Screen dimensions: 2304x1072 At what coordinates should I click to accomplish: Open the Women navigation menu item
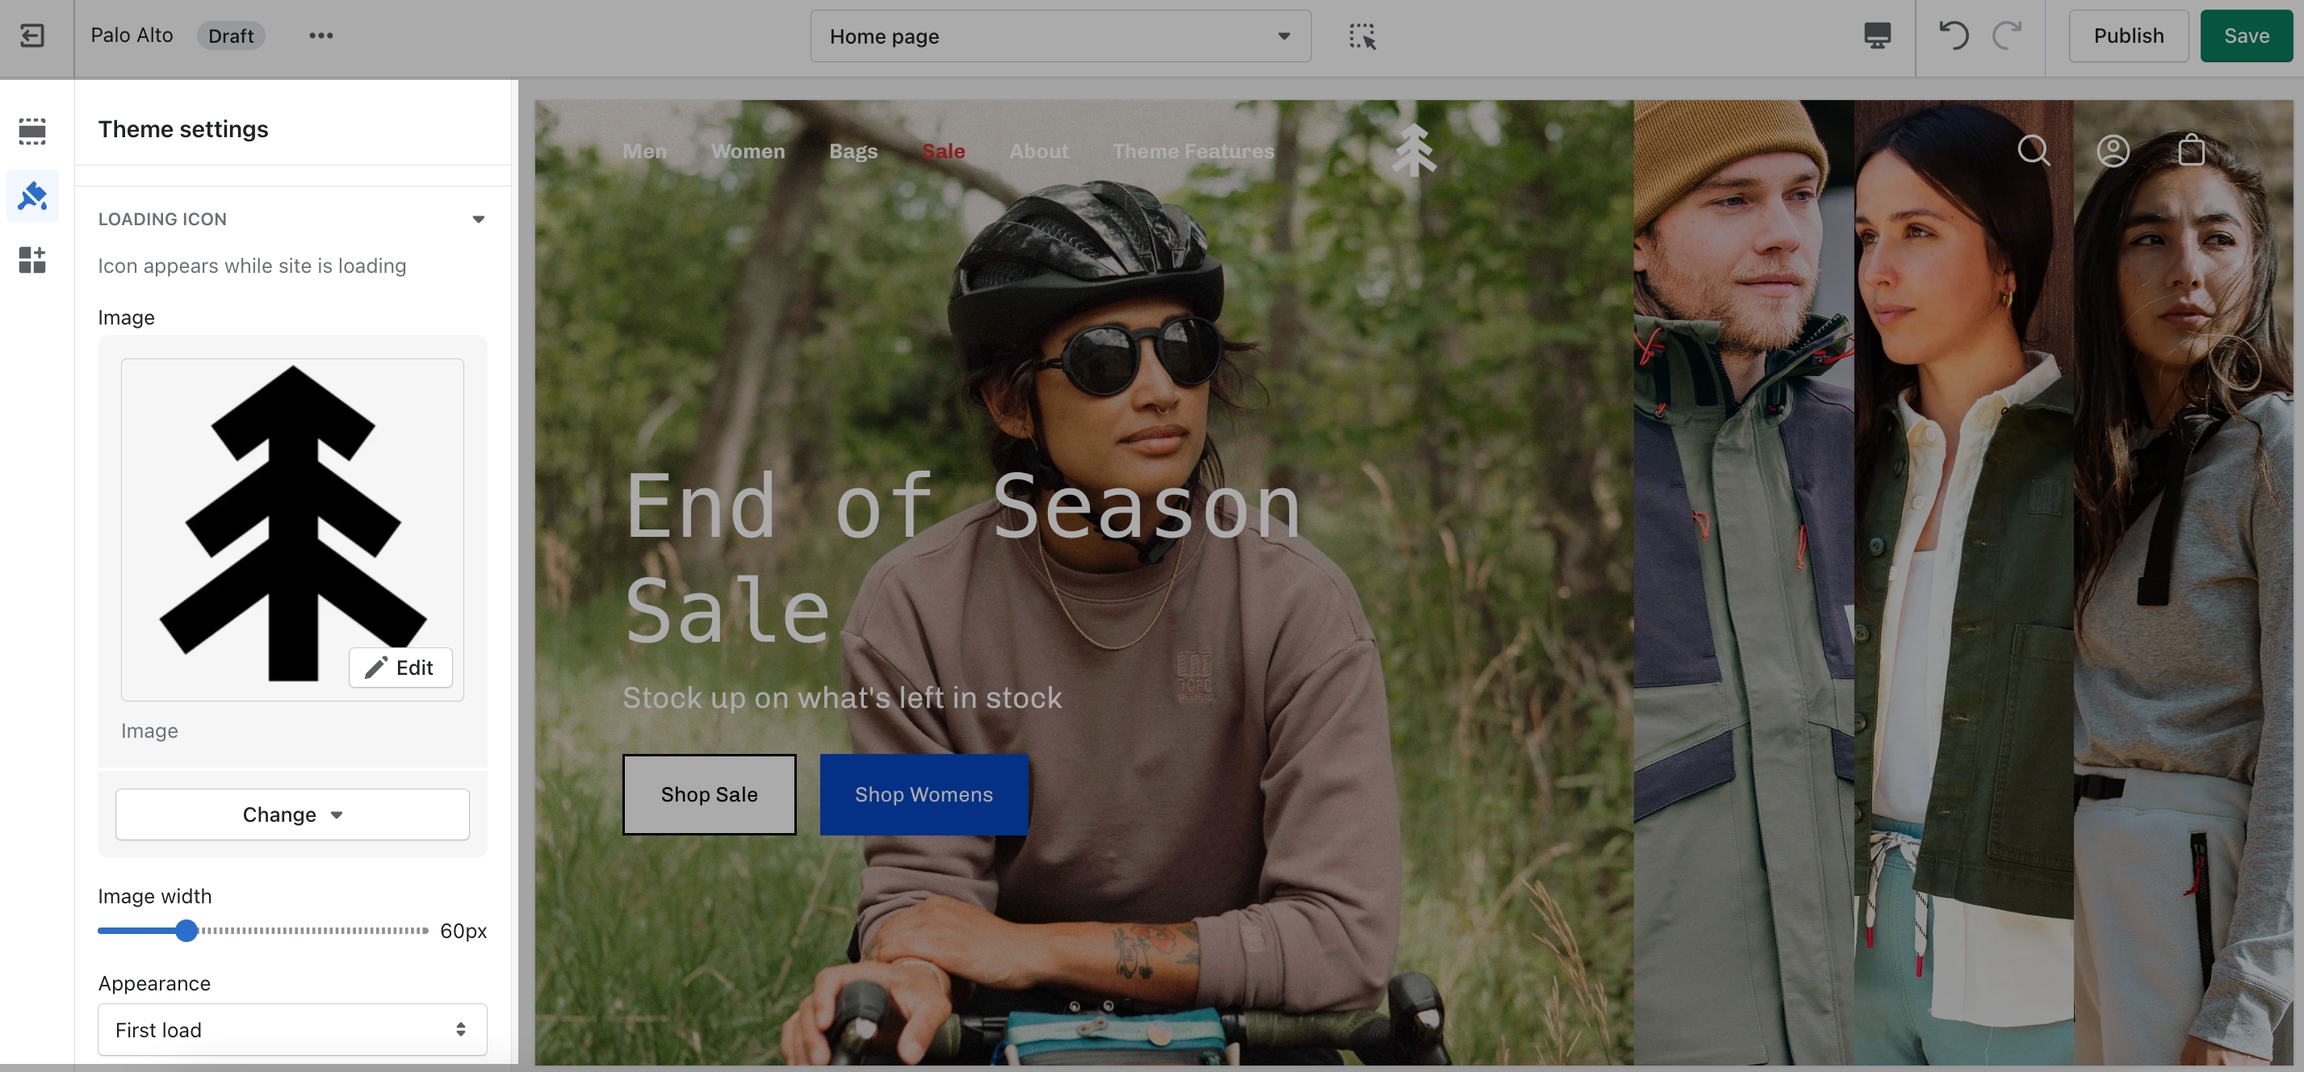(747, 151)
